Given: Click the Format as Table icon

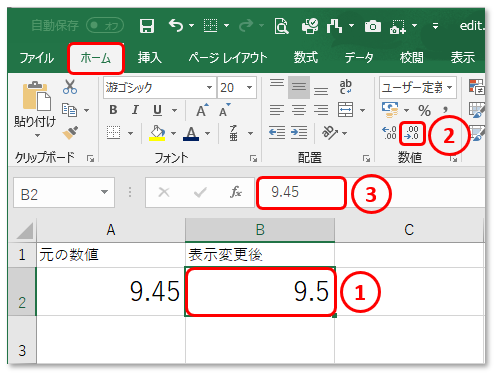Looking at the screenshot, I should (477, 110).
